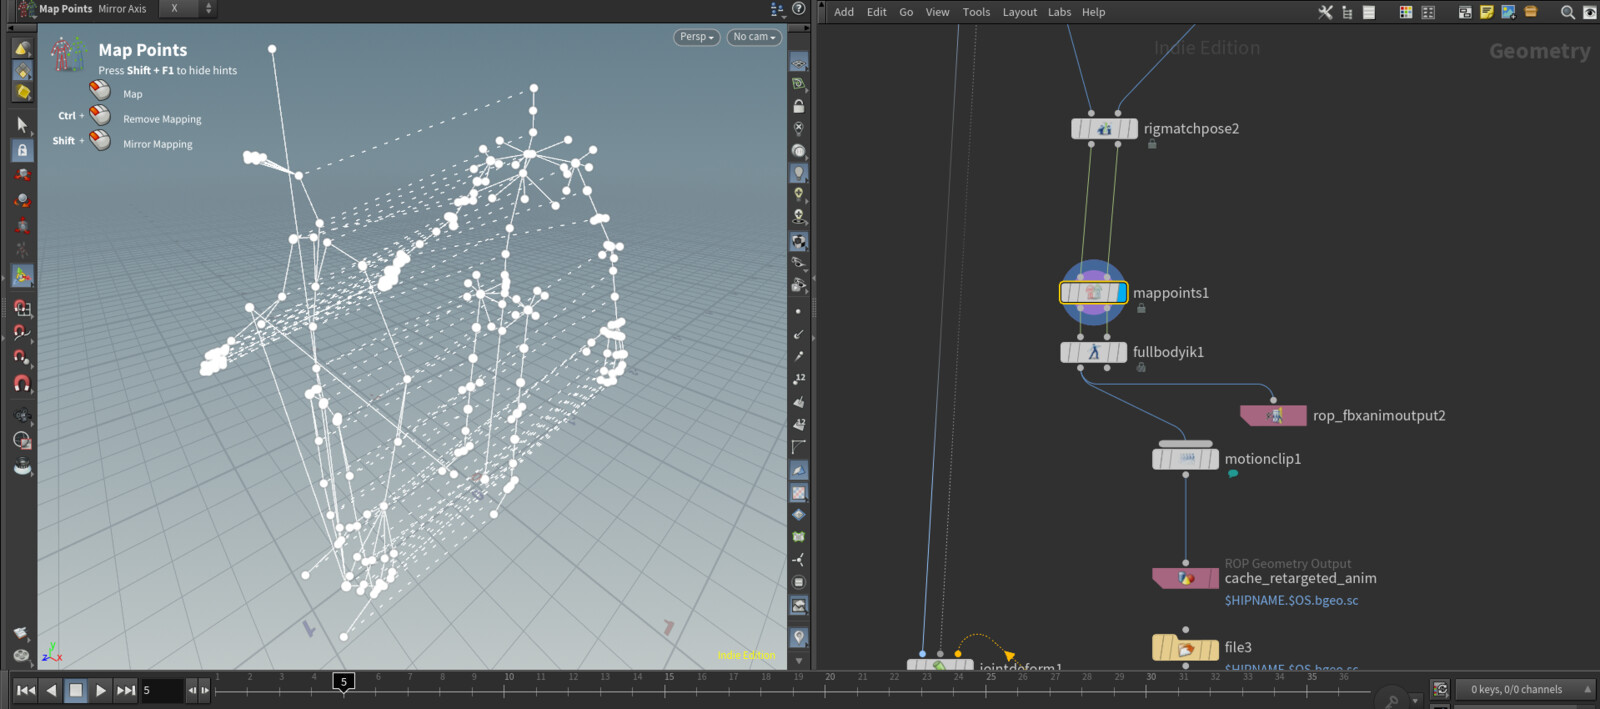Click the objects selection icon at top of left toolbar
1600x709 pixels.
[x=22, y=48]
